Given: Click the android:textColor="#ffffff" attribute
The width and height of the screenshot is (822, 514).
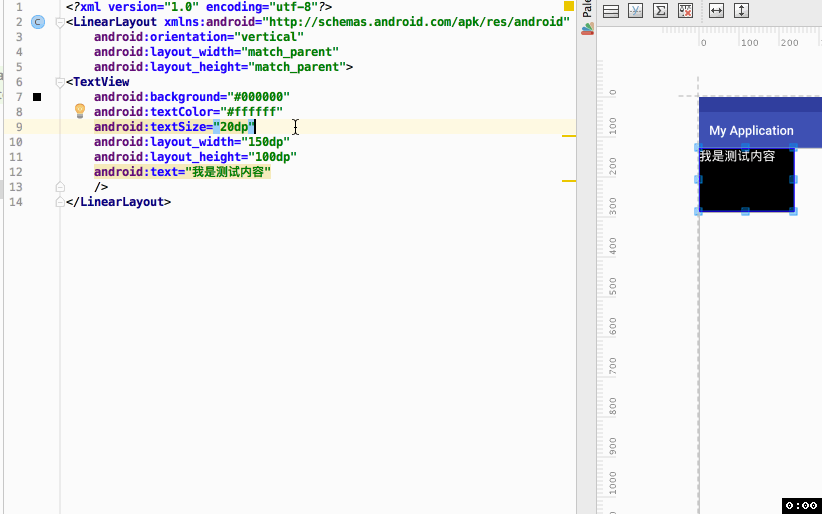Looking at the screenshot, I should (188, 112).
